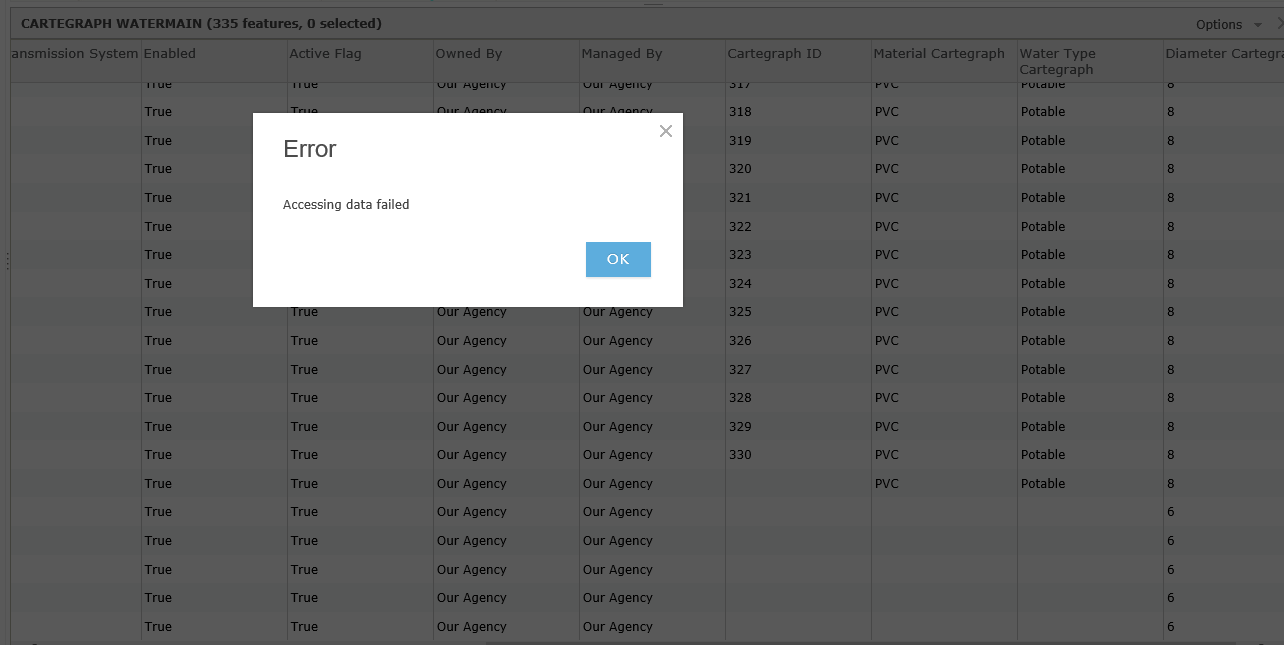
Task: Click the arrow beside Options
Action: [1258, 25]
